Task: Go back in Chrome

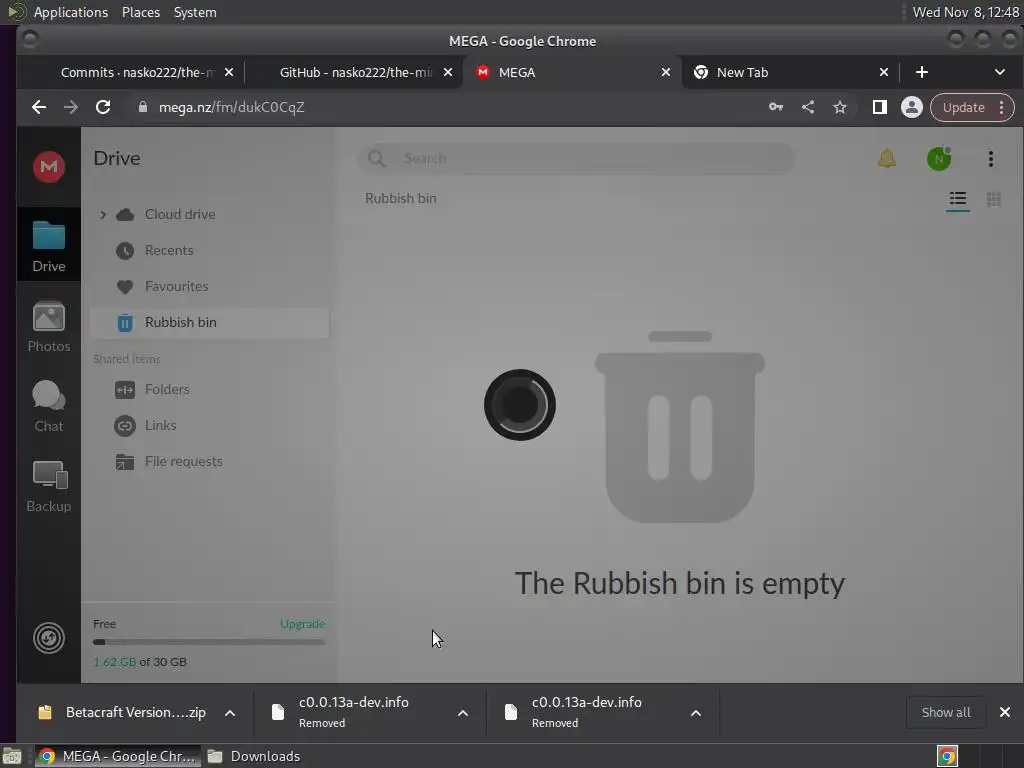Action: pos(39,107)
